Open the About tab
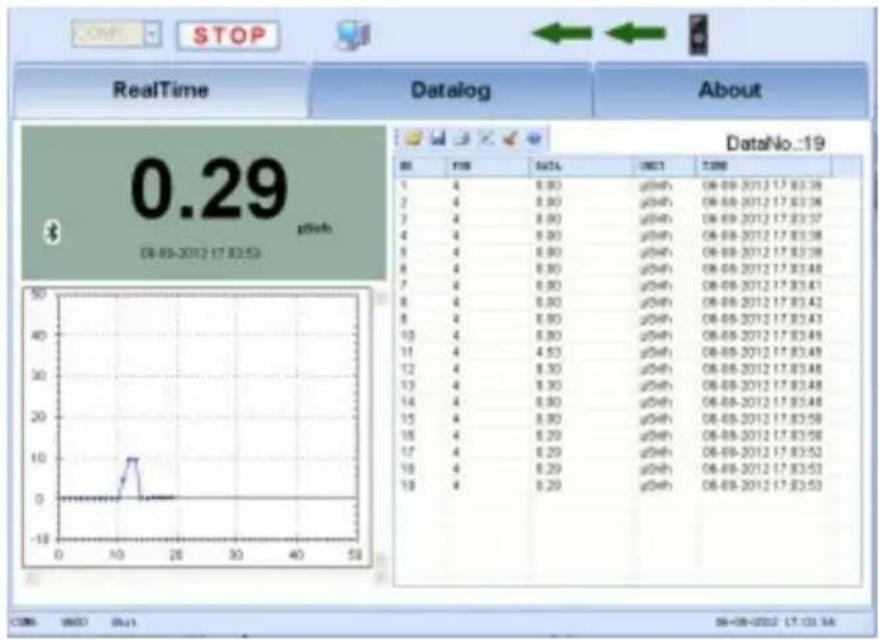Image resolution: width=879 pixels, height=640 pixels. pyautogui.click(x=730, y=90)
